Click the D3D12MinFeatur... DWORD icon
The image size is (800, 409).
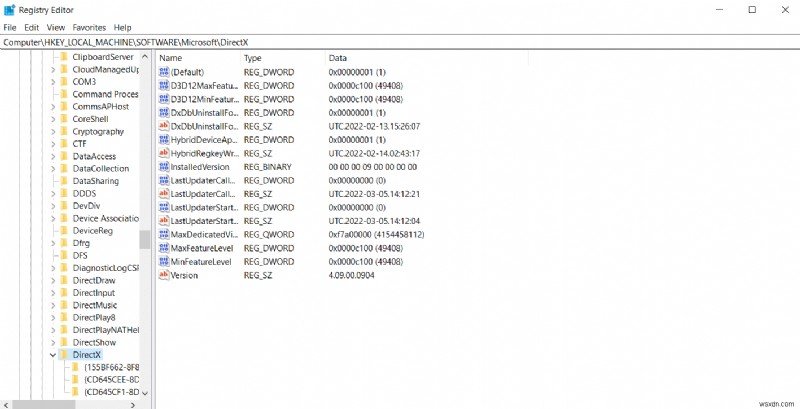pos(164,99)
